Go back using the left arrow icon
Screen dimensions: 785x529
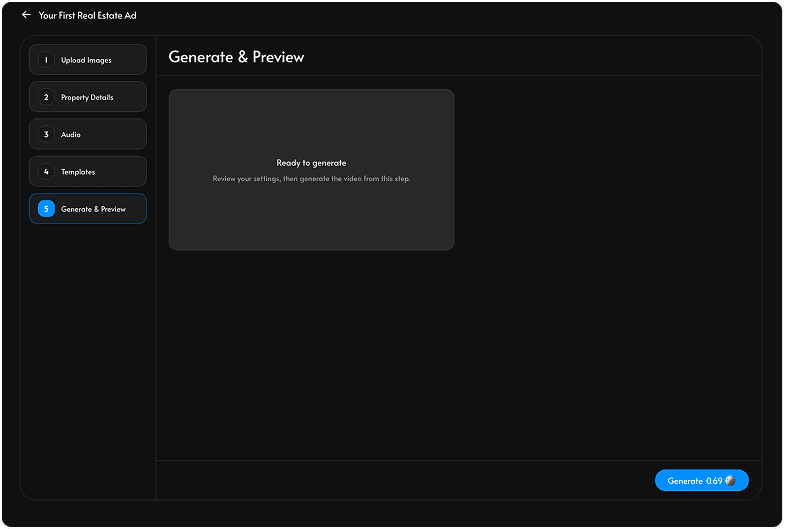click(26, 15)
